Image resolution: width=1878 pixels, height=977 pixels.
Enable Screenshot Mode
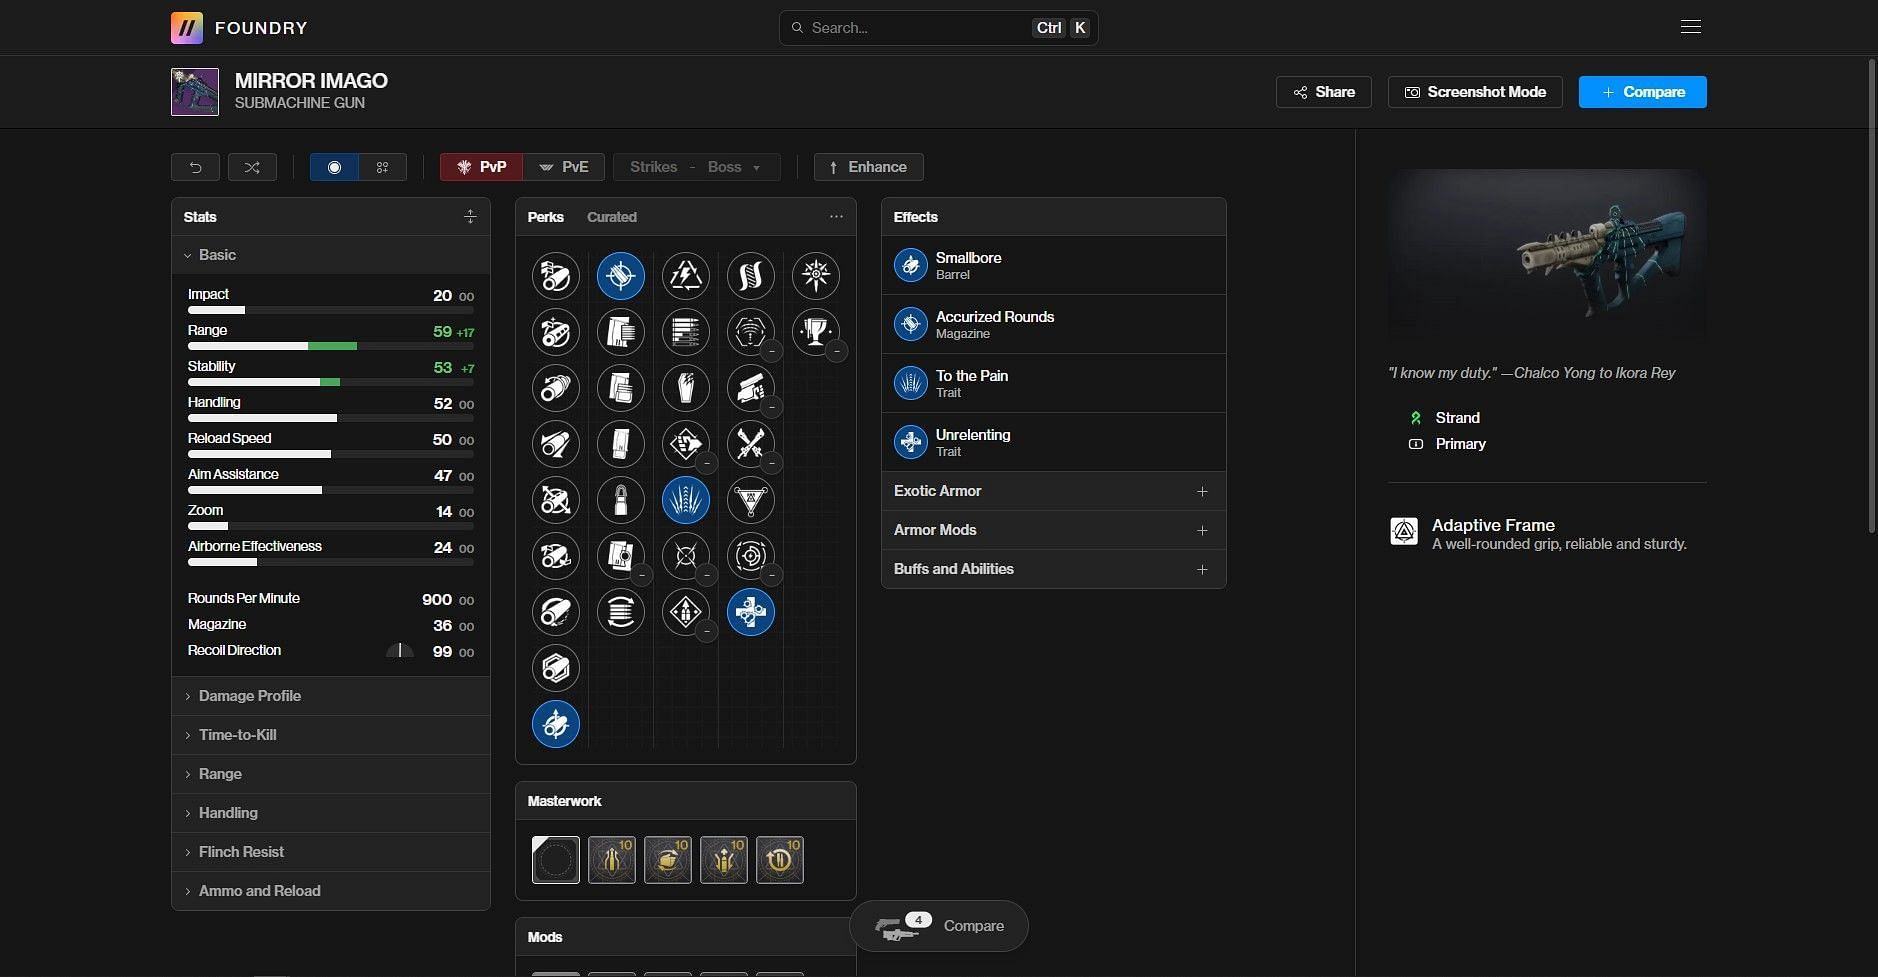[1475, 92]
